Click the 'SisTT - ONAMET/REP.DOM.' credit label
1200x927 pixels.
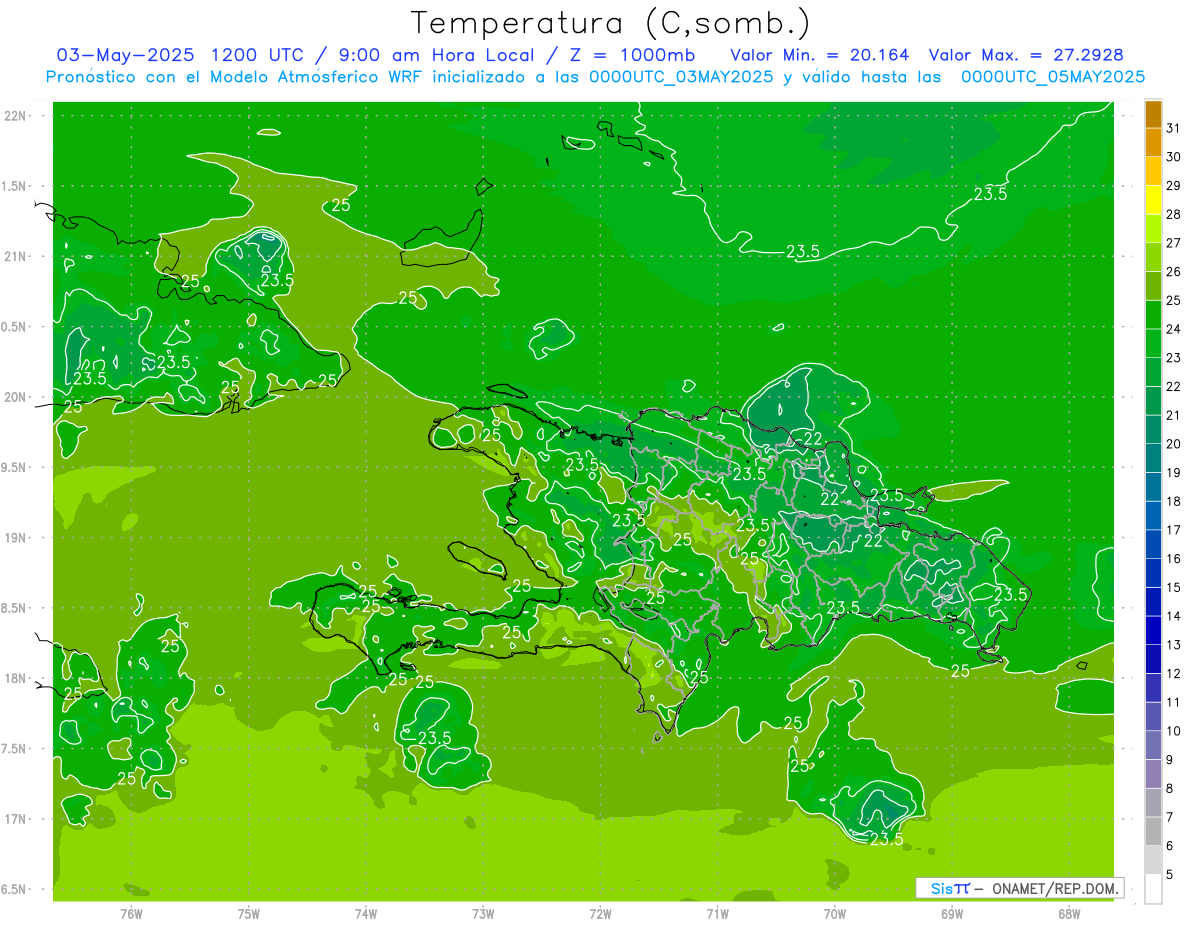tap(1019, 888)
